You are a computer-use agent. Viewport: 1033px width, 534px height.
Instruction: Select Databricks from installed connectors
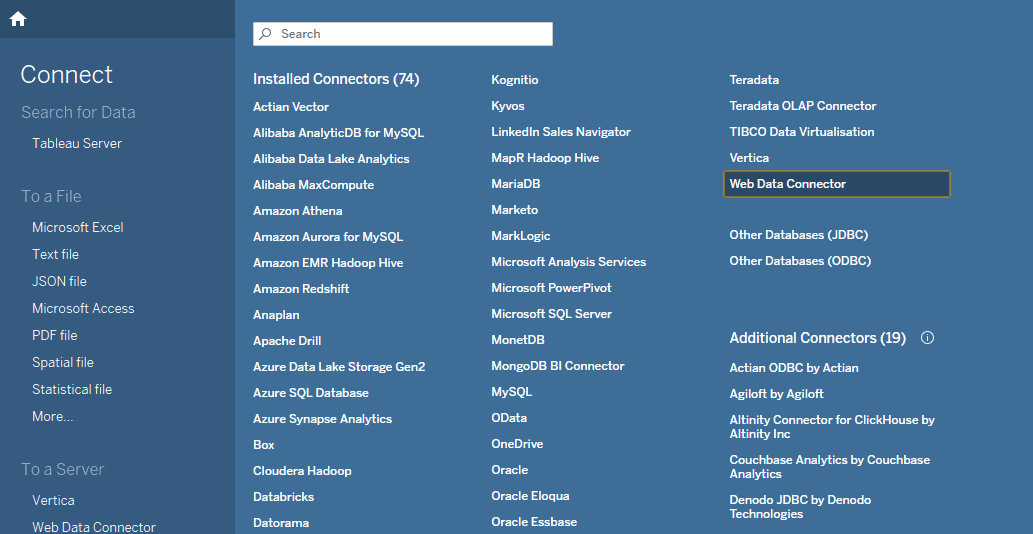pos(283,496)
